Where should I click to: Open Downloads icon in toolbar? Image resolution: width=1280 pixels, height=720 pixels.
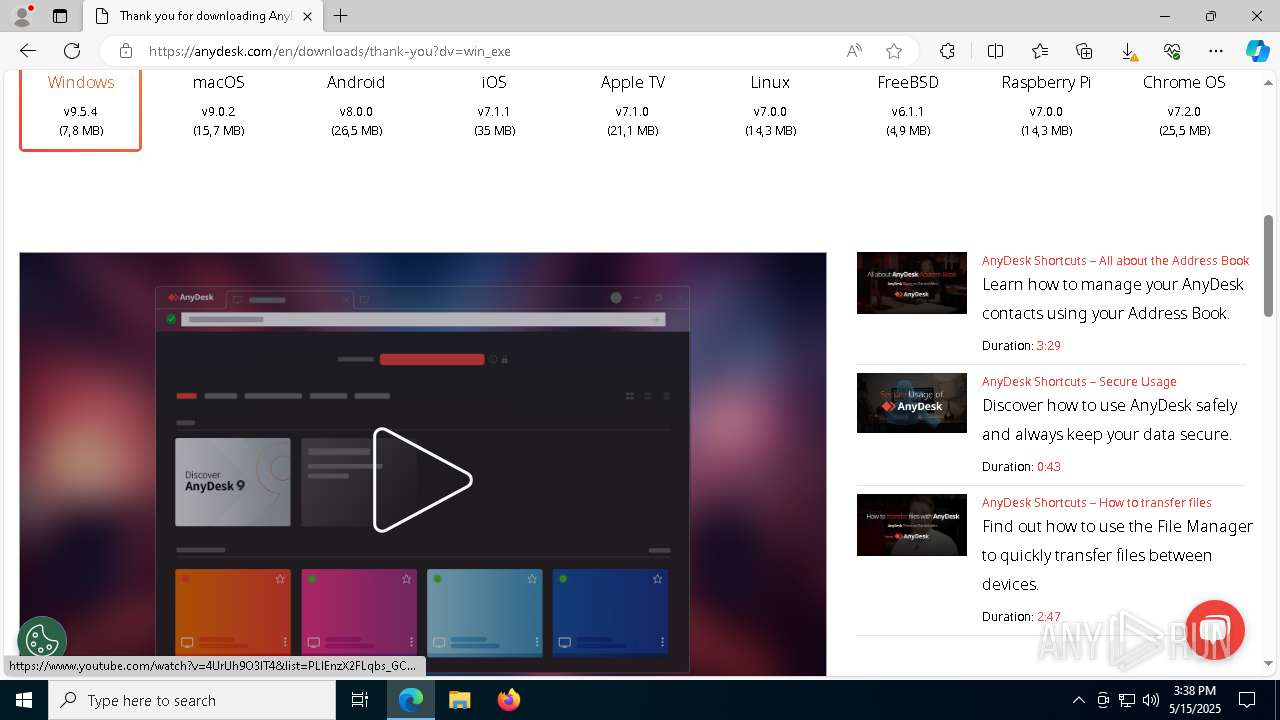click(x=1128, y=51)
